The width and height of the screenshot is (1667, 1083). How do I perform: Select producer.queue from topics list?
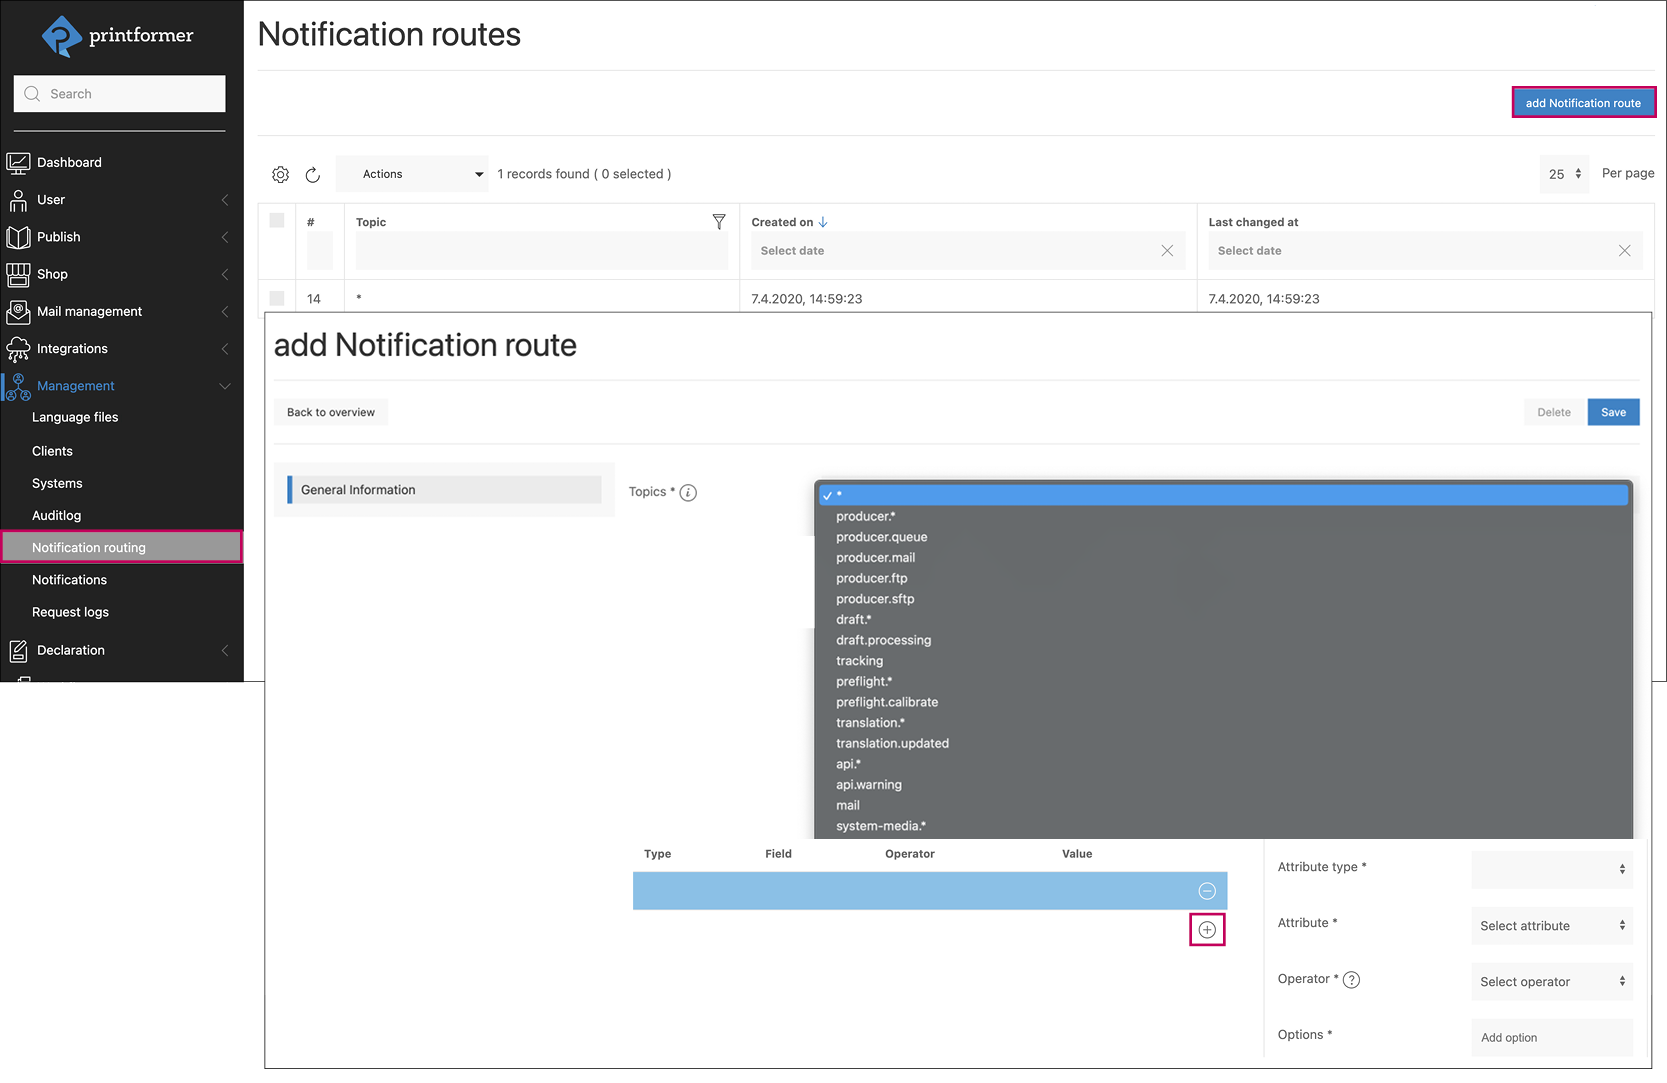[x=881, y=537]
